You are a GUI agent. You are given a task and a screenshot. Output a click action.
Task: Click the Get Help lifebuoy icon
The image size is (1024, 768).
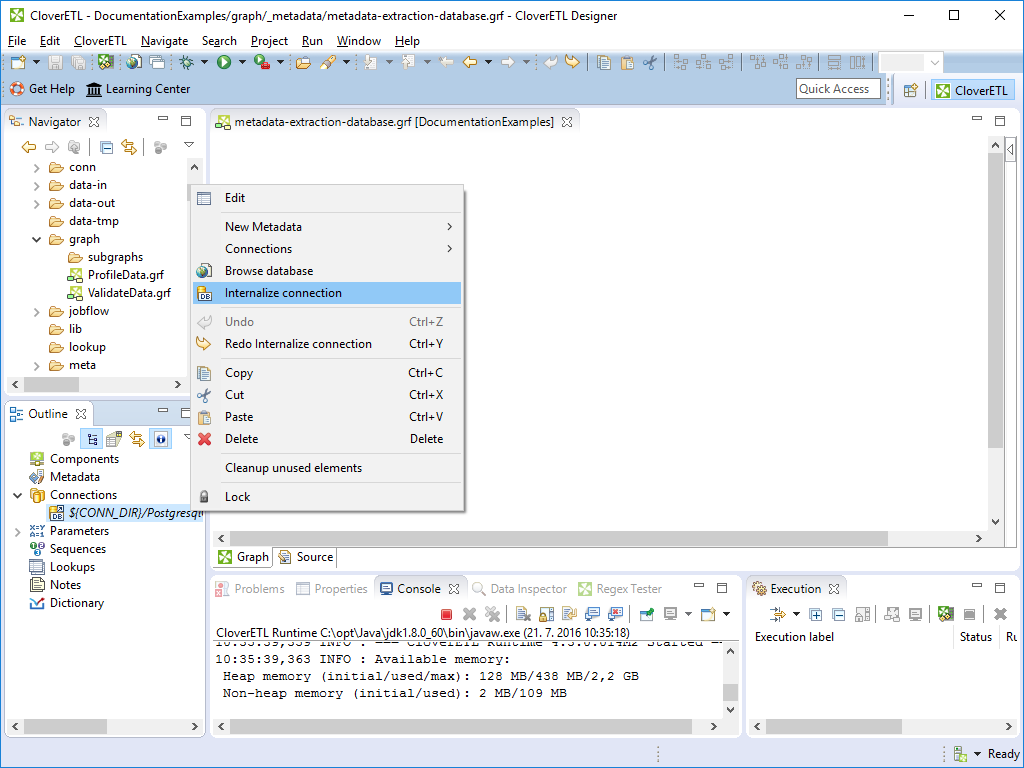point(17,89)
